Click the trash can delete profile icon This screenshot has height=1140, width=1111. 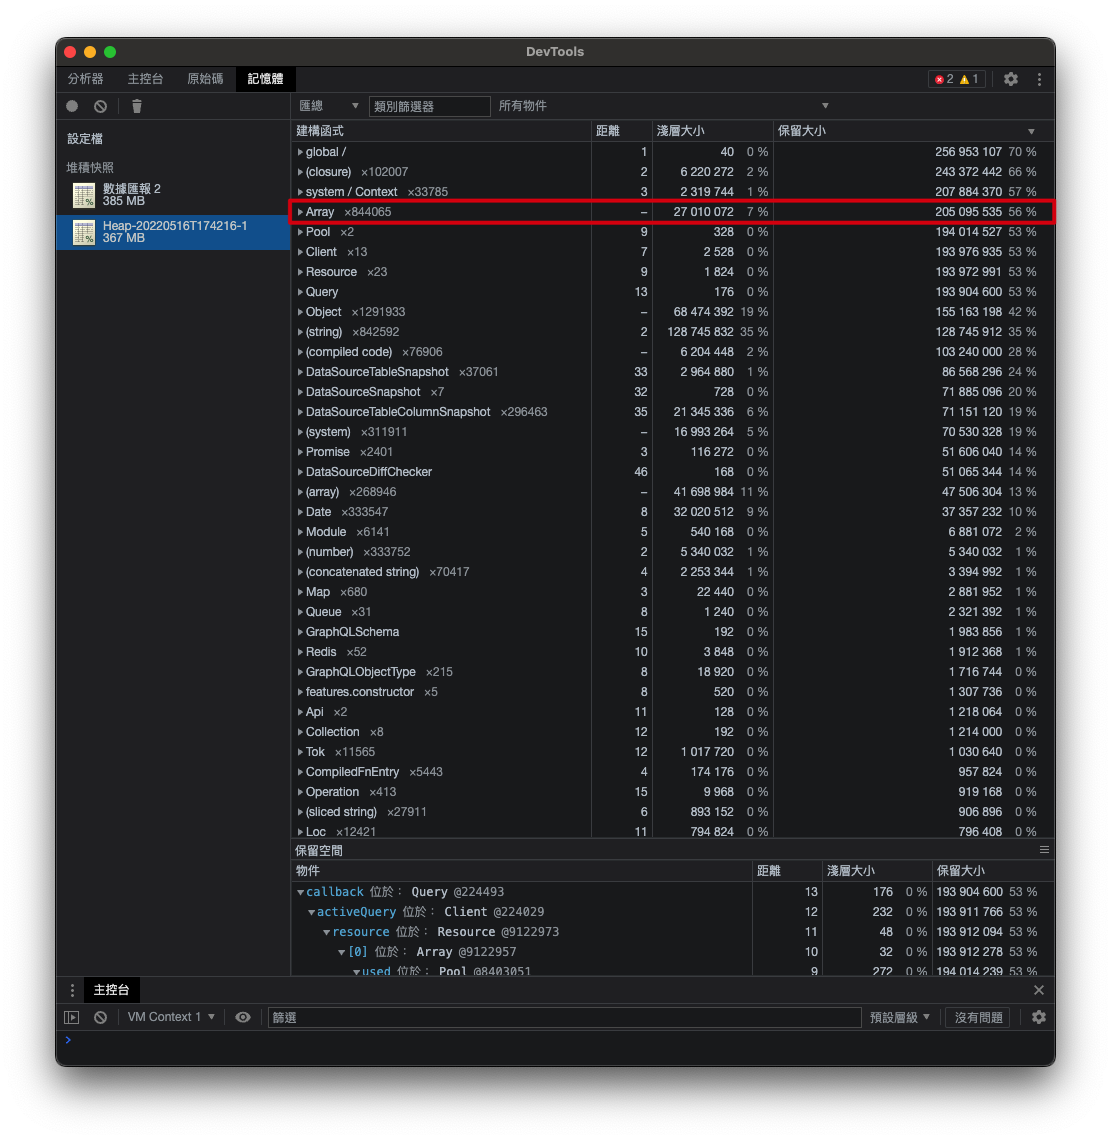[137, 106]
